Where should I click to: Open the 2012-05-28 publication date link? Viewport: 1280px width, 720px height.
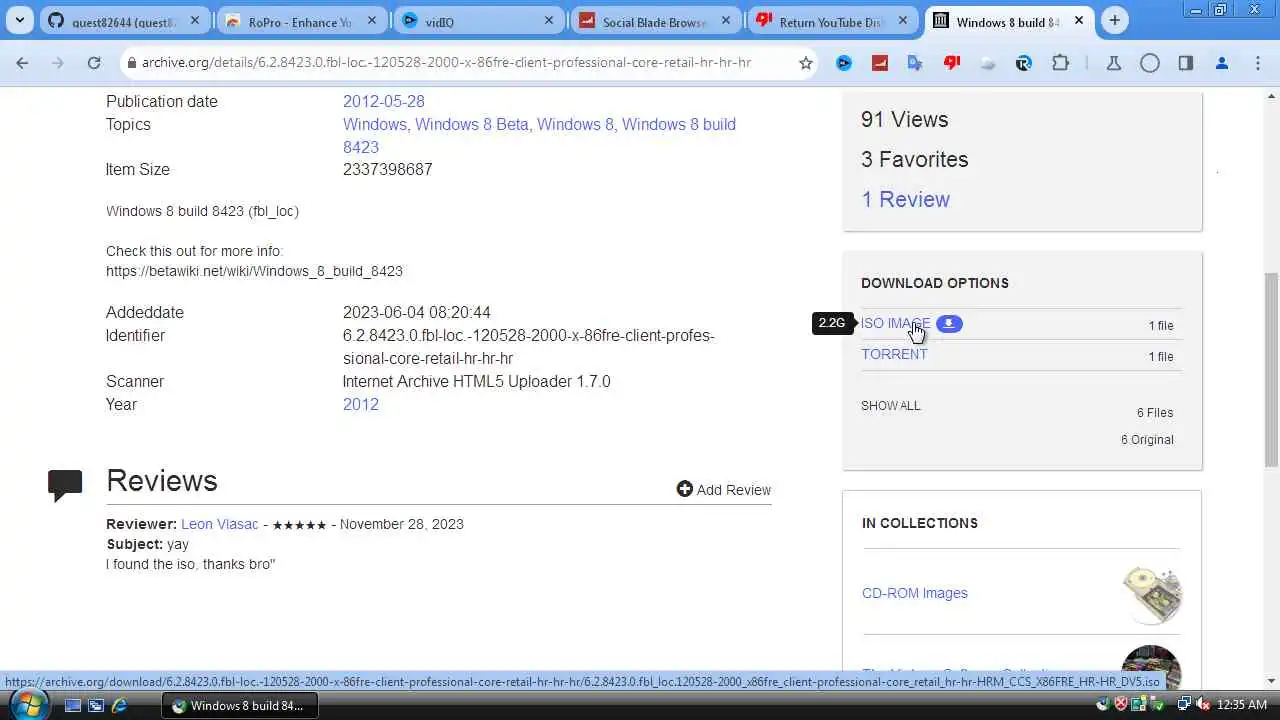(x=383, y=101)
